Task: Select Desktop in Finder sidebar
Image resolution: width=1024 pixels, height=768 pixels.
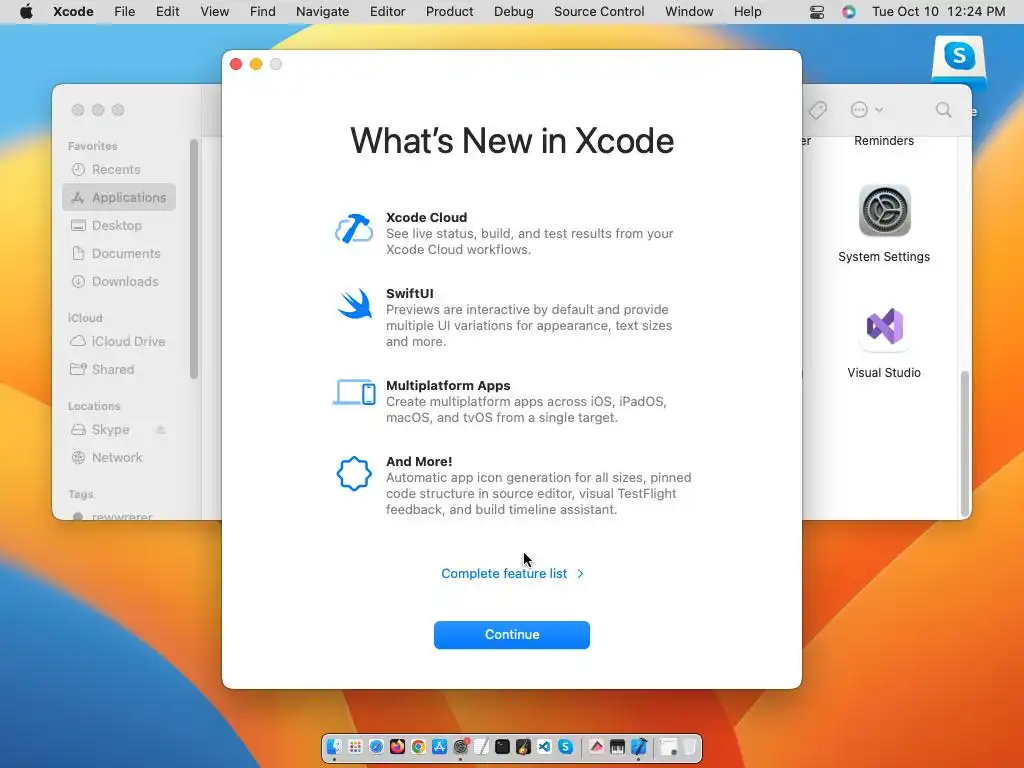Action: click(x=119, y=225)
